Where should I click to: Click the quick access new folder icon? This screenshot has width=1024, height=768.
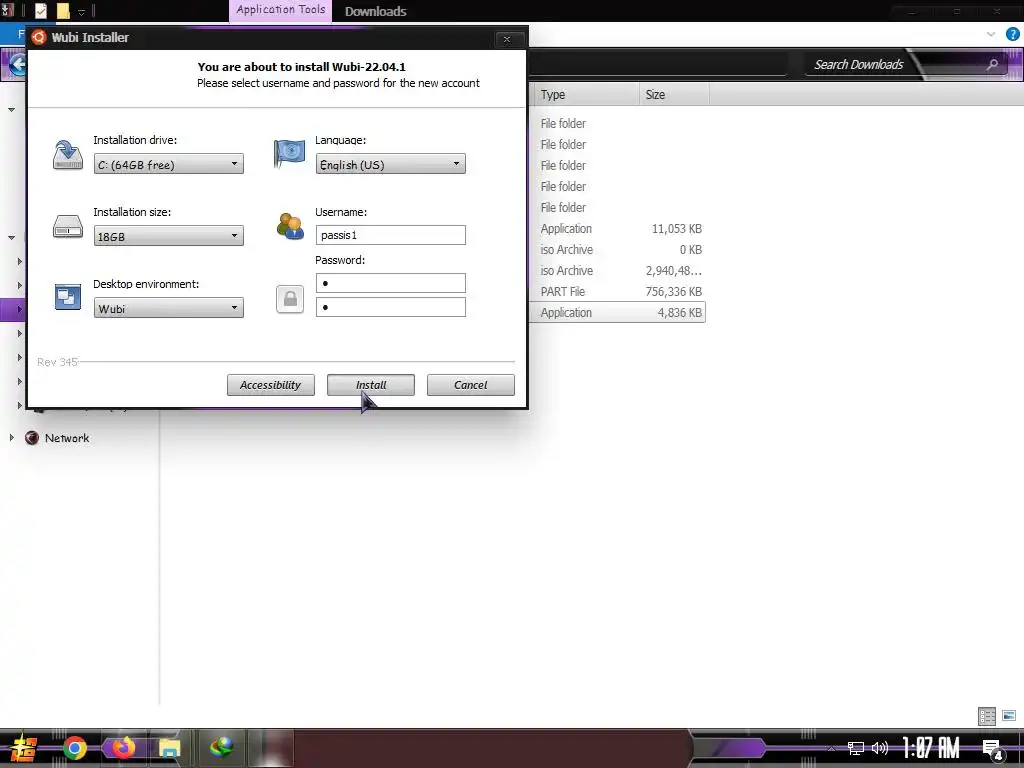pos(63,10)
